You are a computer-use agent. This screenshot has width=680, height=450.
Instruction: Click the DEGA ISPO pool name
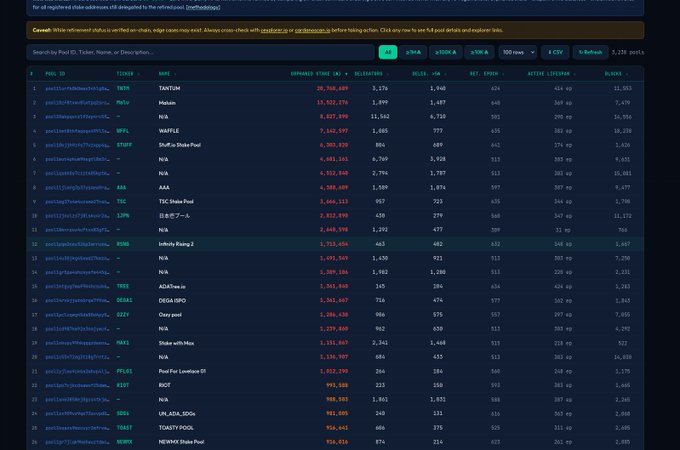coord(172,300)
